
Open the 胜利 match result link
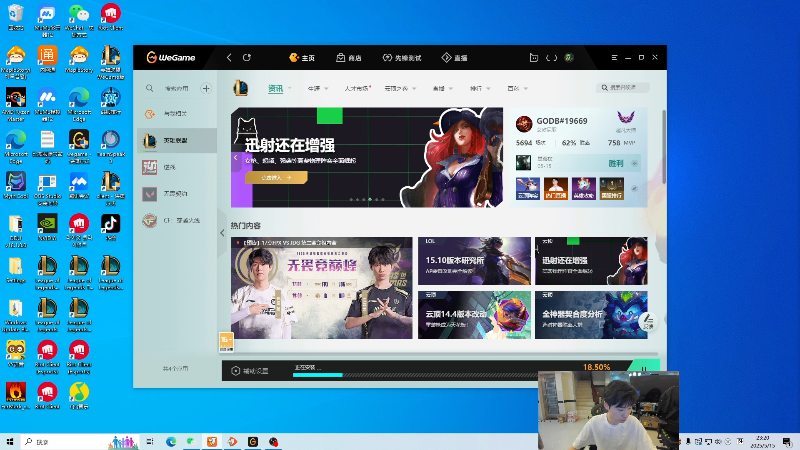[x=616, y=163]
